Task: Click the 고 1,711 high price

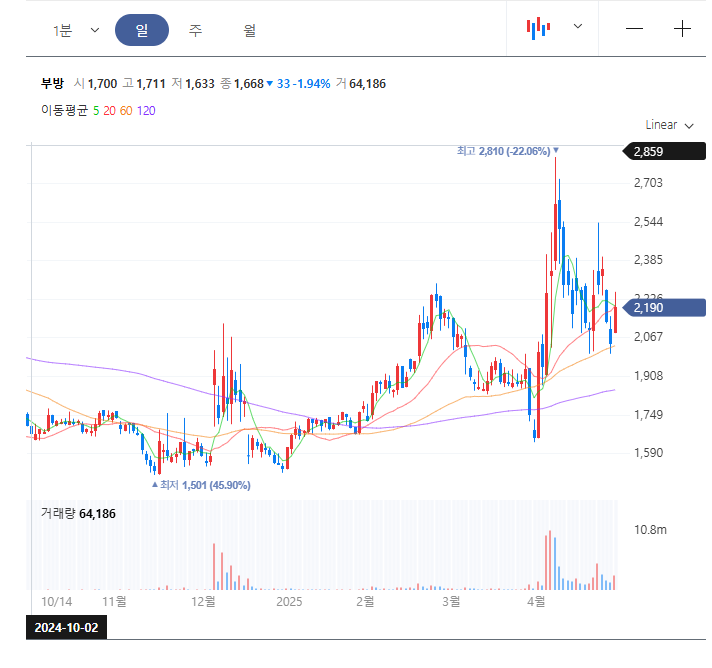Action: 144,84
